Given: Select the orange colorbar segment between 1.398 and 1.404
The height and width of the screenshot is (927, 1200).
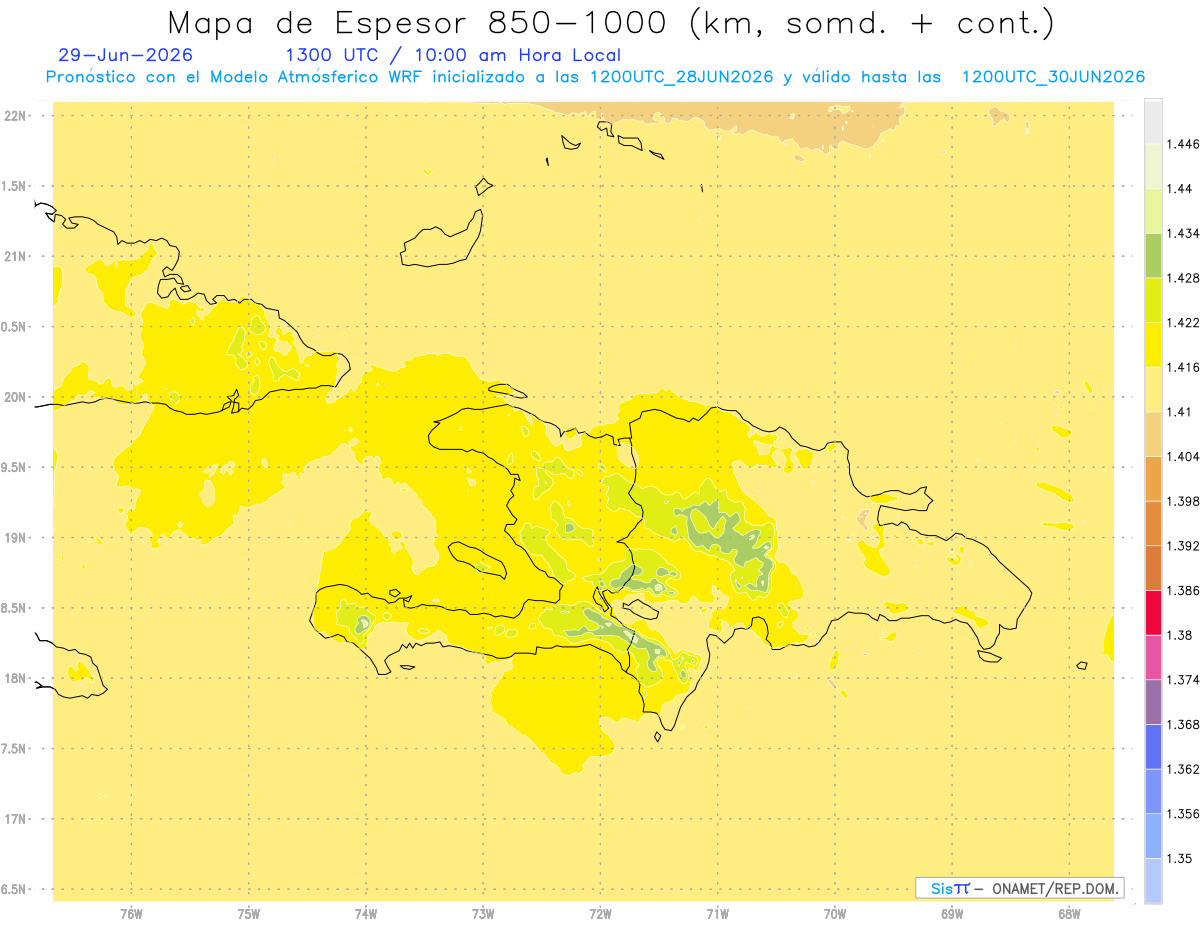Looking at the screenshot, I should (1153, 479).
